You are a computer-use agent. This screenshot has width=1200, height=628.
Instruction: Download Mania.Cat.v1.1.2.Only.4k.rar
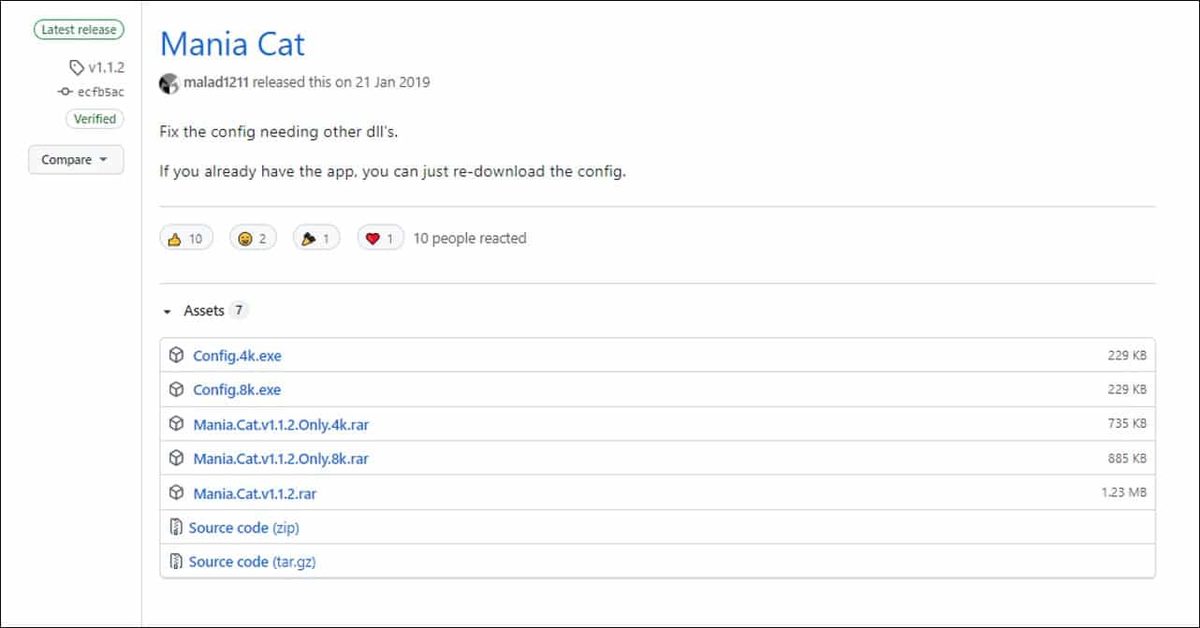click(x=281, y=425)
